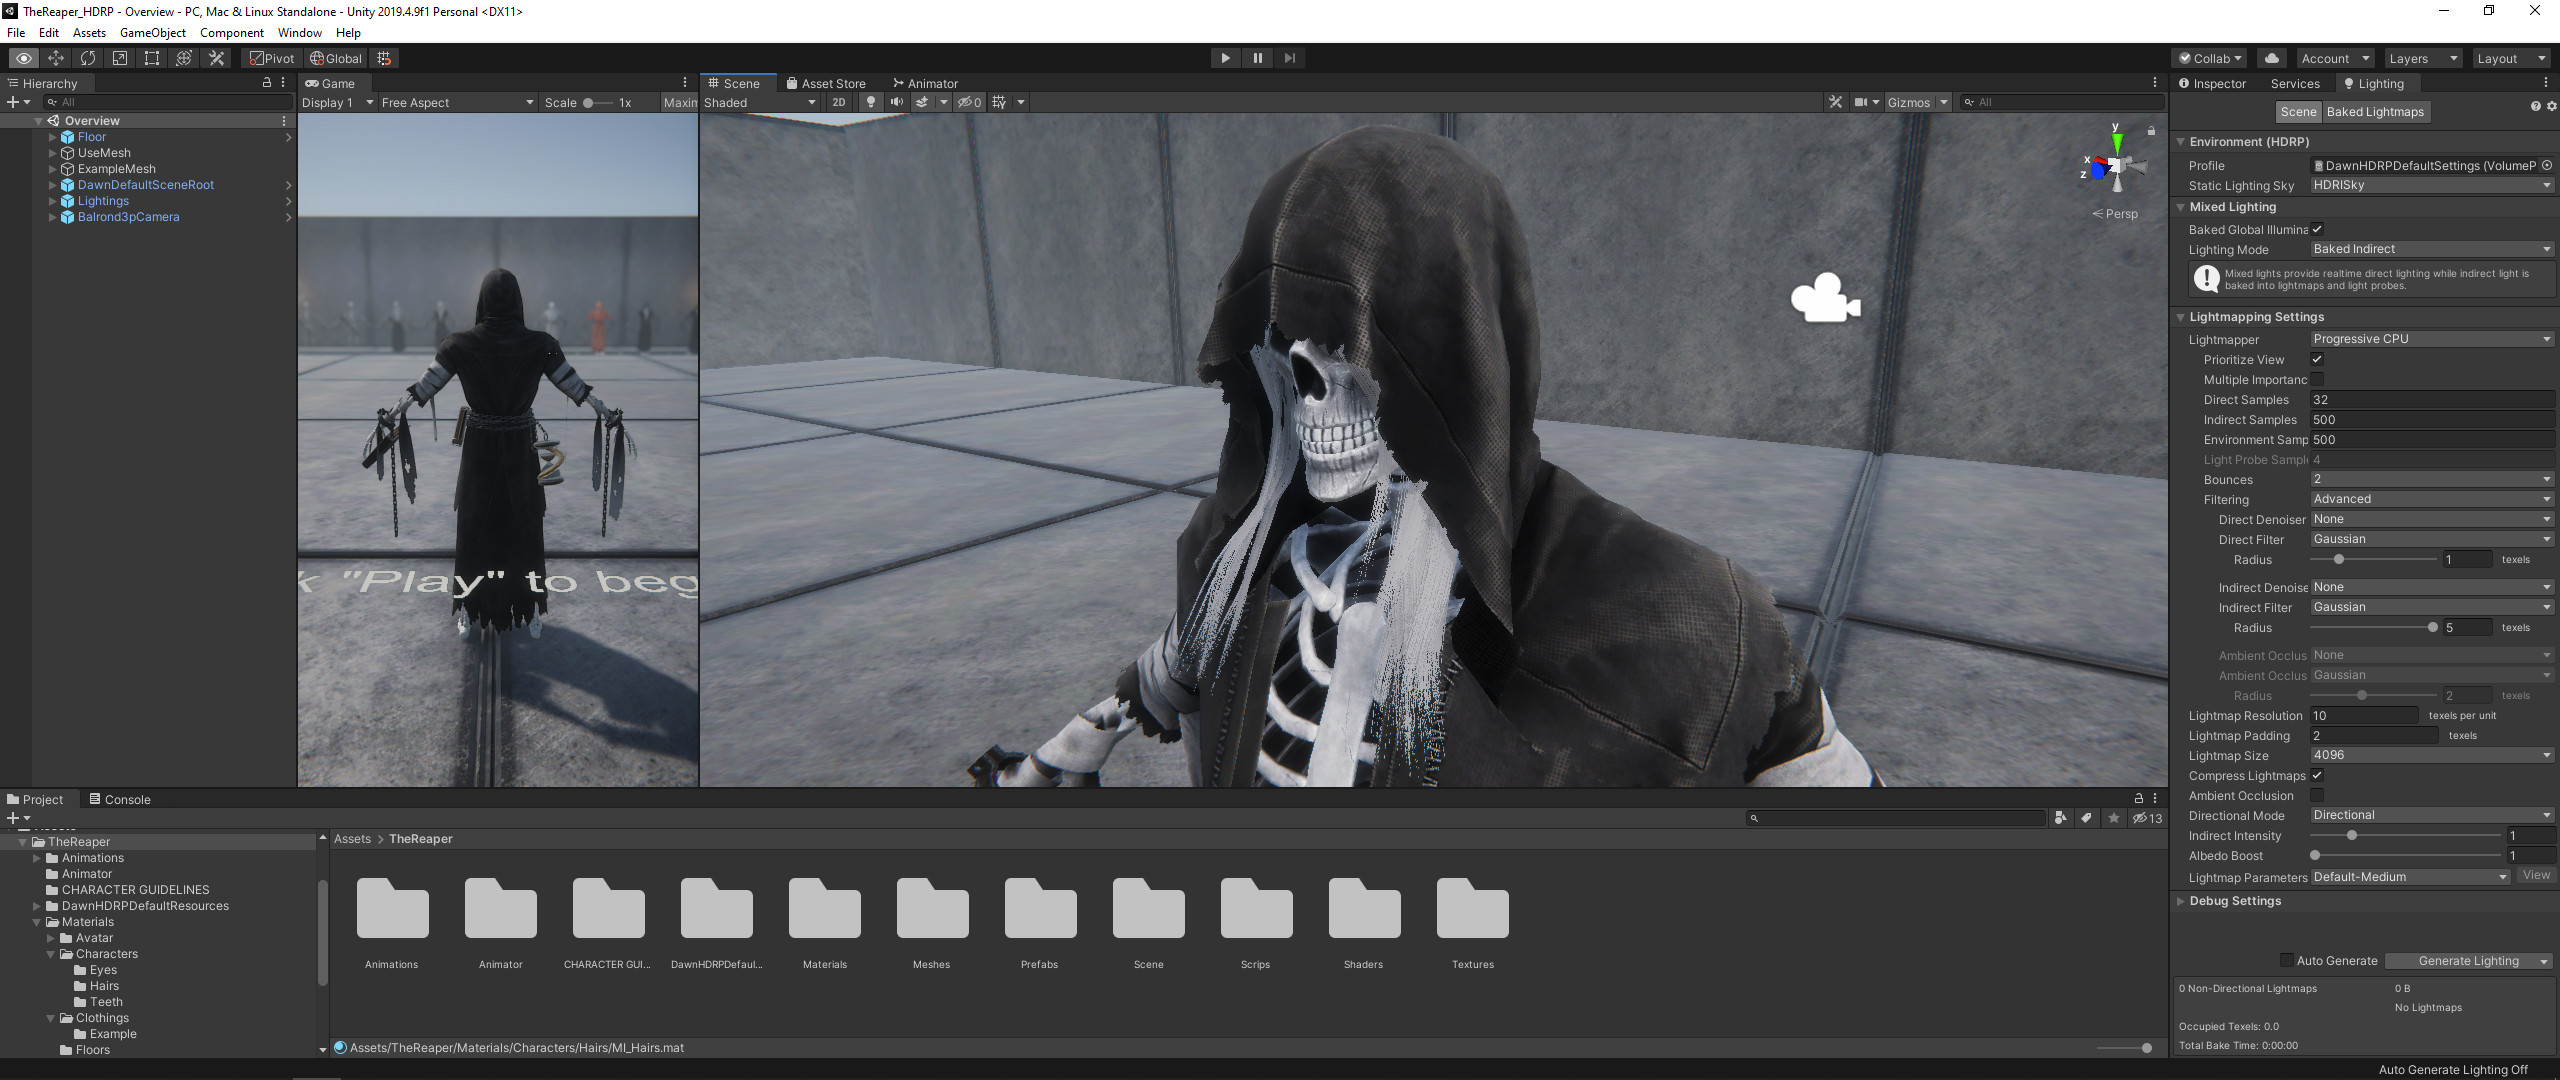The image size is (2560, 1080).
Task: Click the Scene orientation gizmo
Action: (x=2115, y=163)
